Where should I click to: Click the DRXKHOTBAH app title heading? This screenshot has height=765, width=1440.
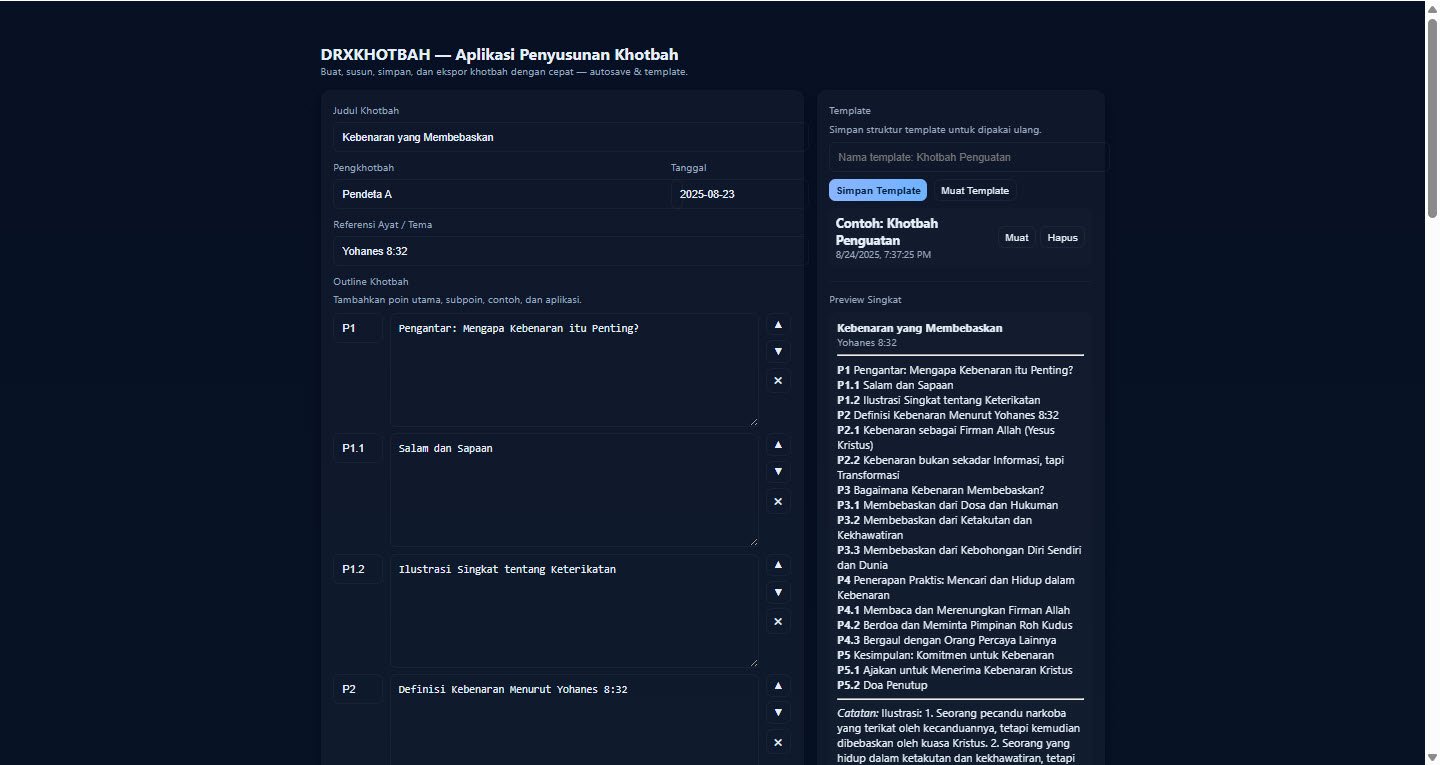(499, 54)
